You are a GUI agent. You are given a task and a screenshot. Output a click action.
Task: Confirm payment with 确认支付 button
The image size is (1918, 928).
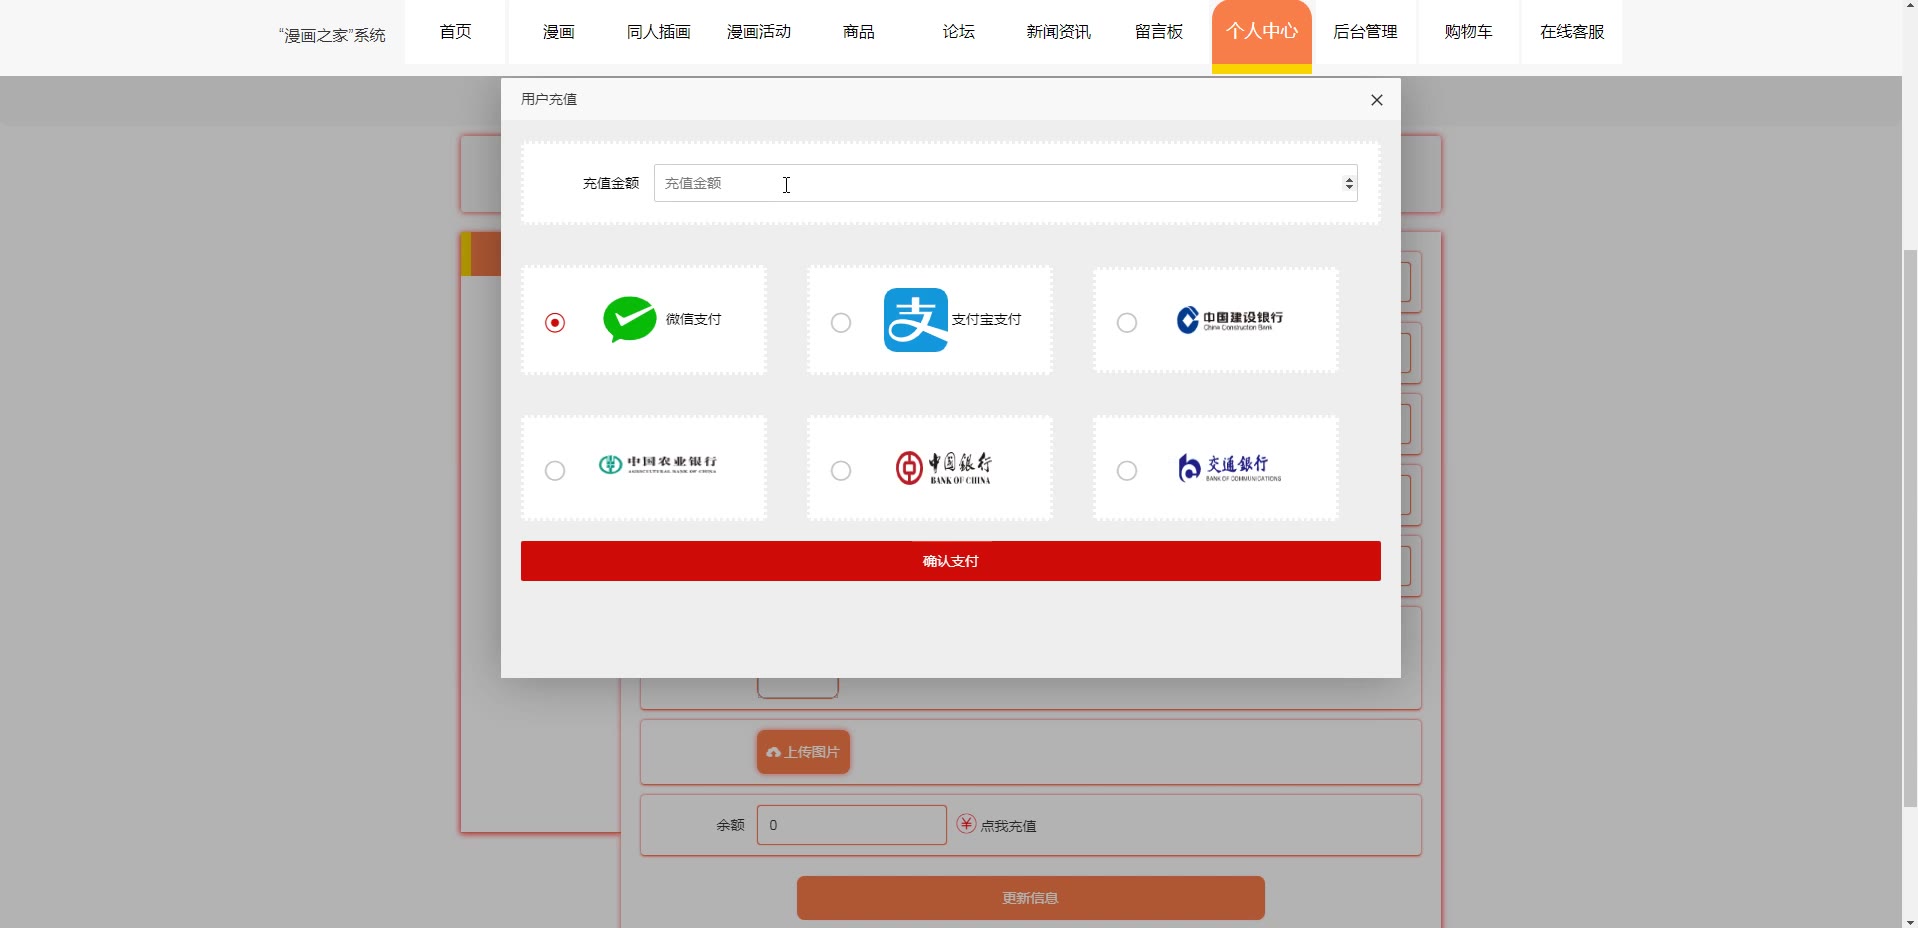coord(951,561)
